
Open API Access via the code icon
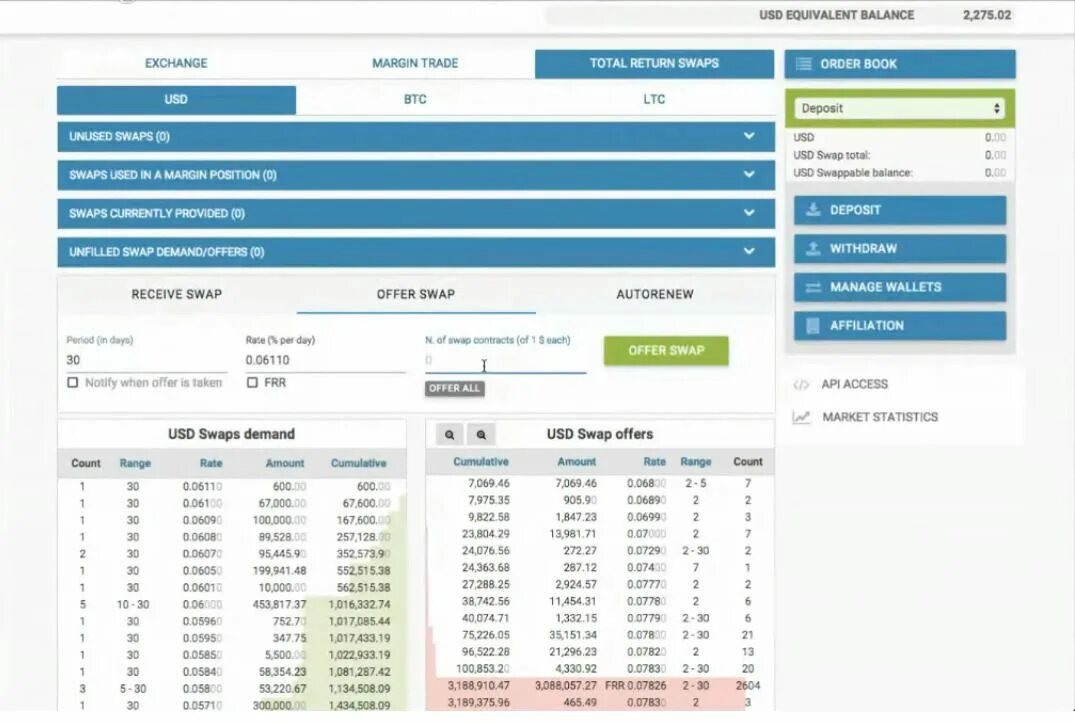pos(799,384)
